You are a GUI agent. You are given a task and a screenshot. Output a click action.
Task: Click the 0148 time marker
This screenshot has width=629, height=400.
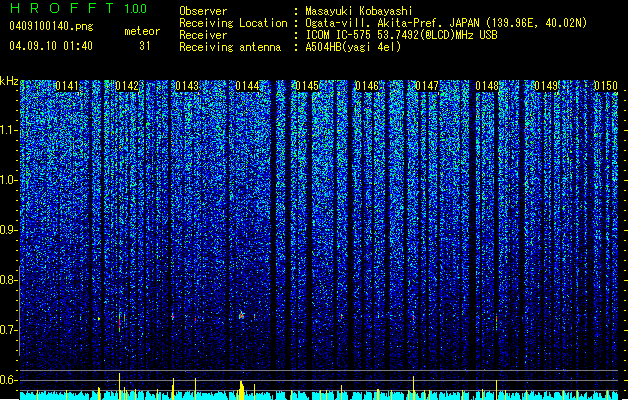pyautogui.click(x=487, y=86)
